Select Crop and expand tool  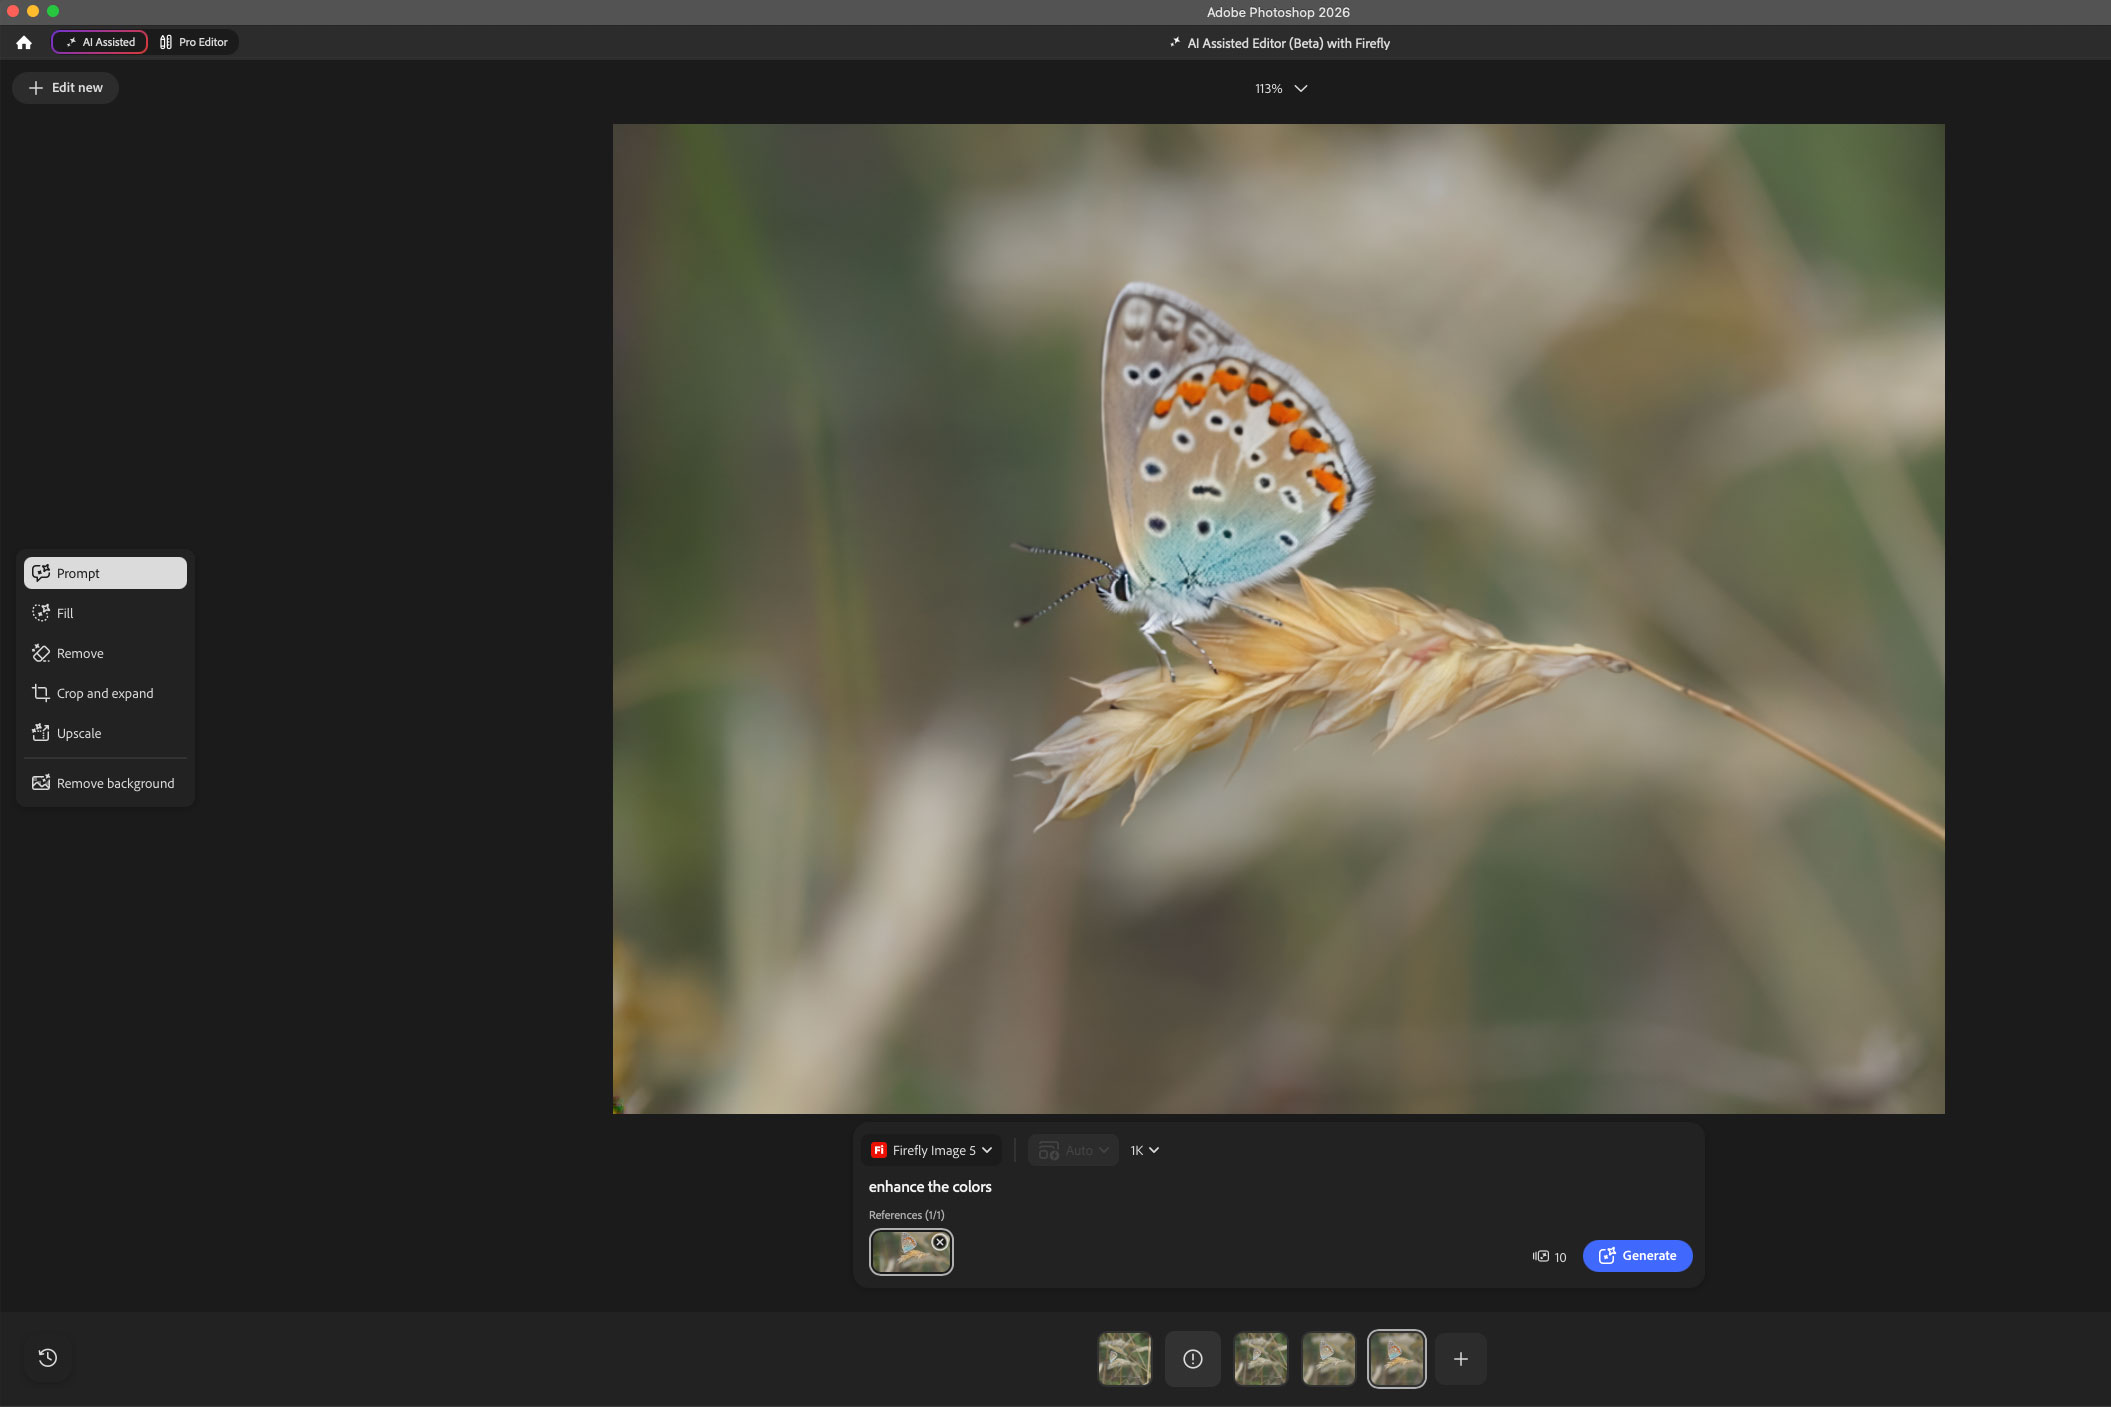pos(105,693)
